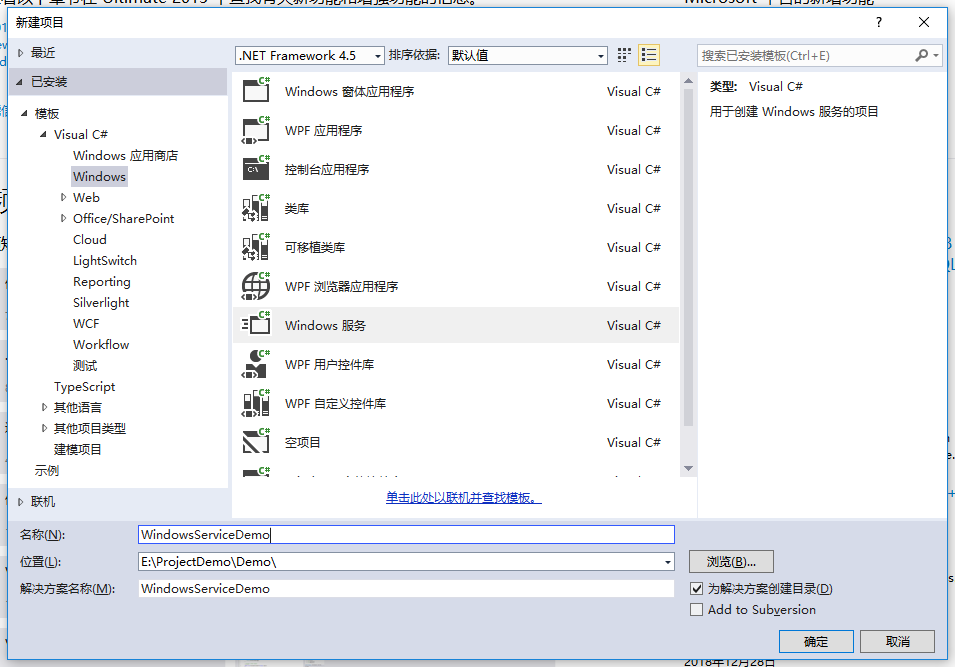This screenshot has width=955, height=667.
Task: Select the Windows 窗体应用程序 template icon
Action: click(256, 91)
